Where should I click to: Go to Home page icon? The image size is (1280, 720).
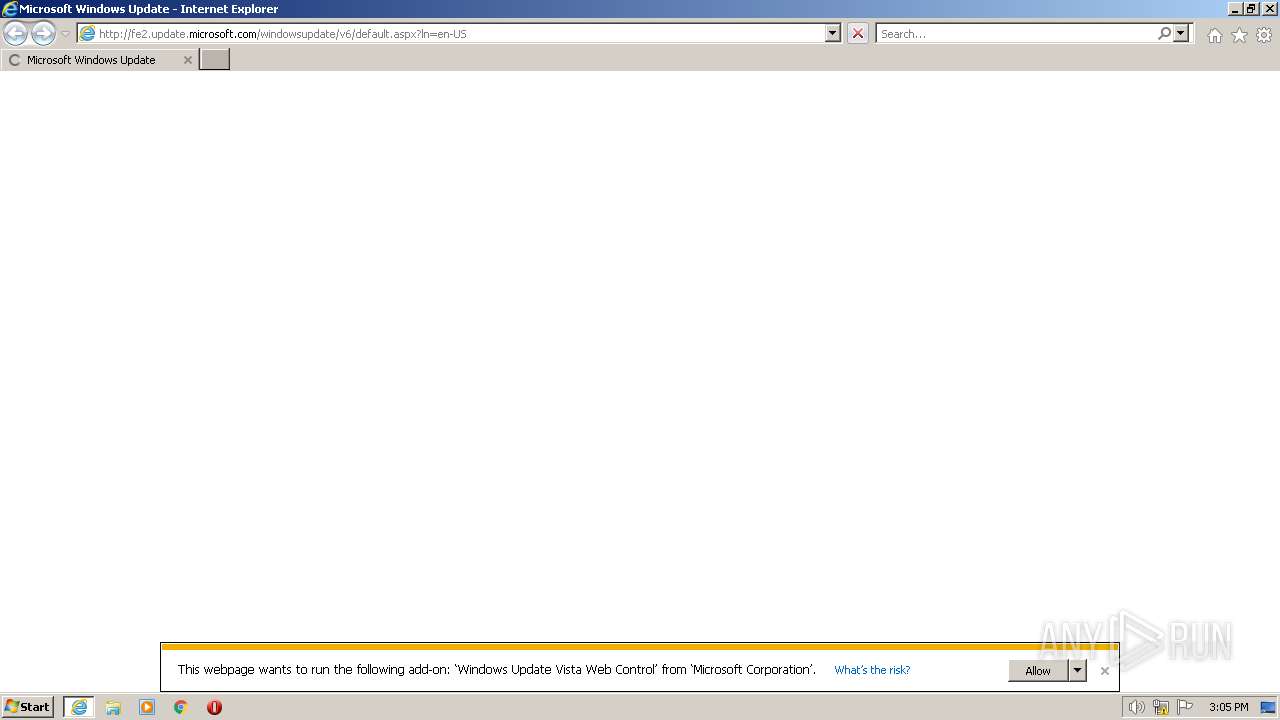(1214, 35)
